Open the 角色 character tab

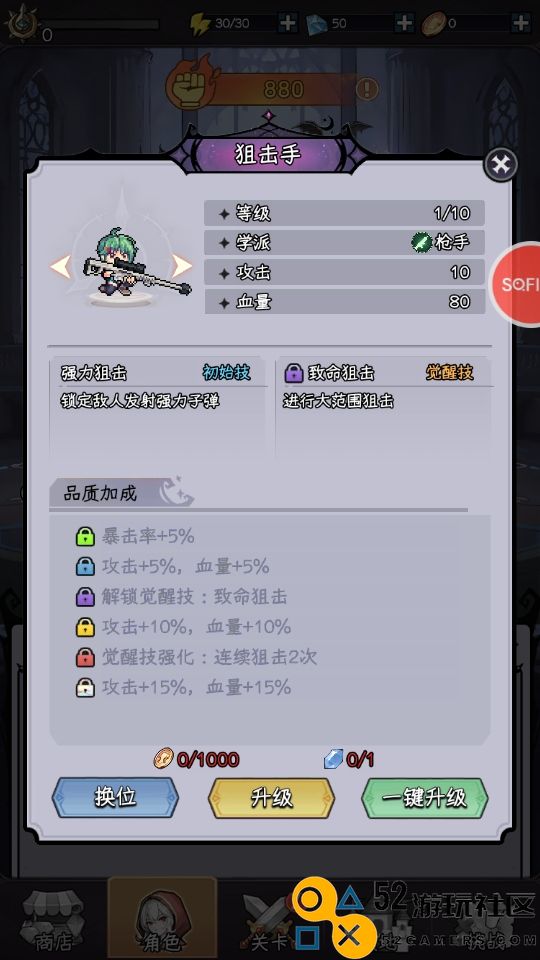point(162,918)
